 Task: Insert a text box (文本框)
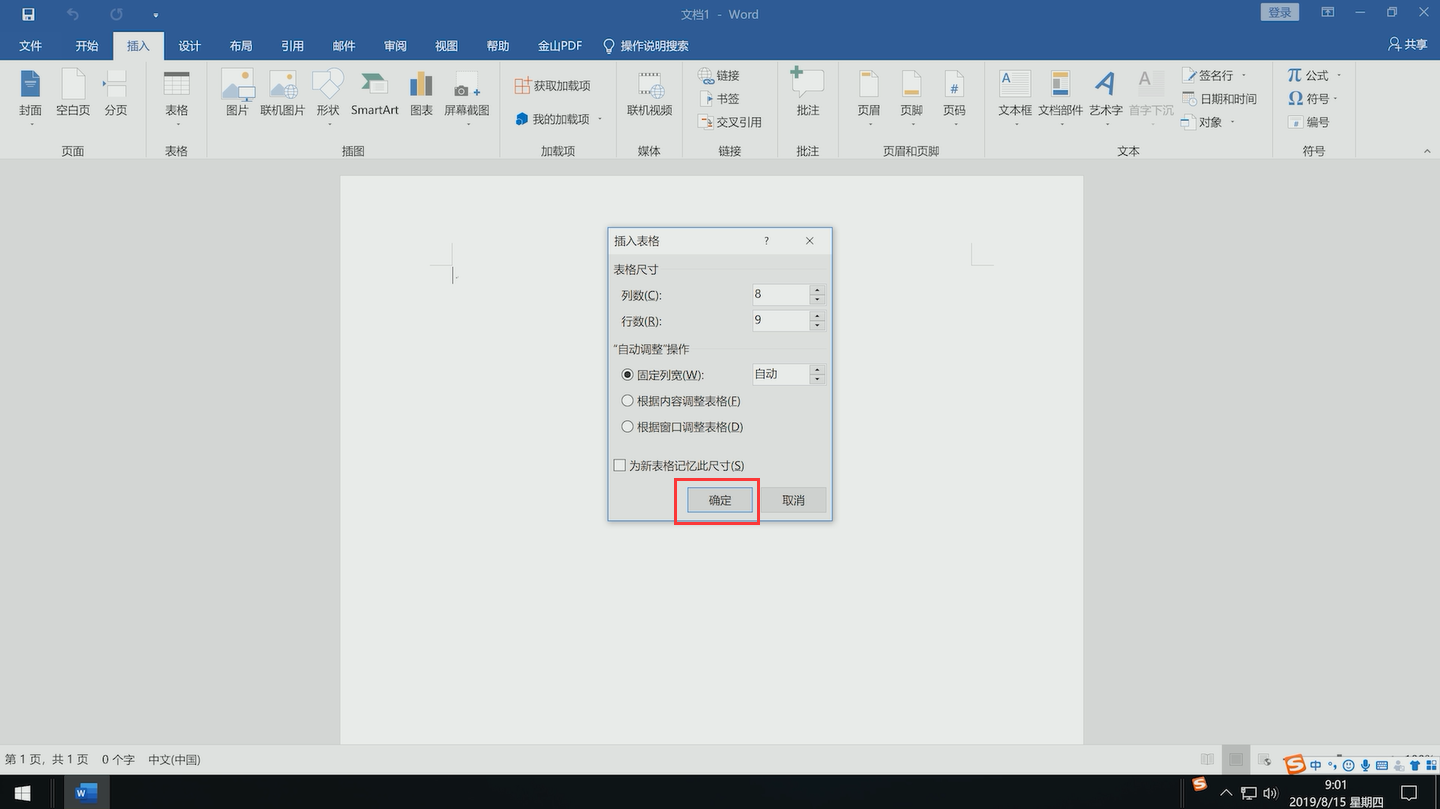[1015, 97]
